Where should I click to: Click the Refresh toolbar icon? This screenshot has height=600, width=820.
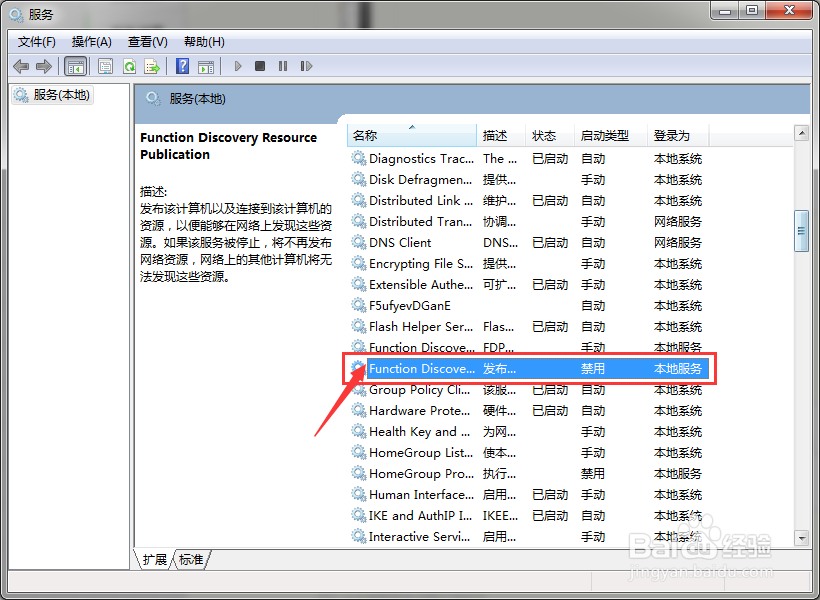coord(129,66)
